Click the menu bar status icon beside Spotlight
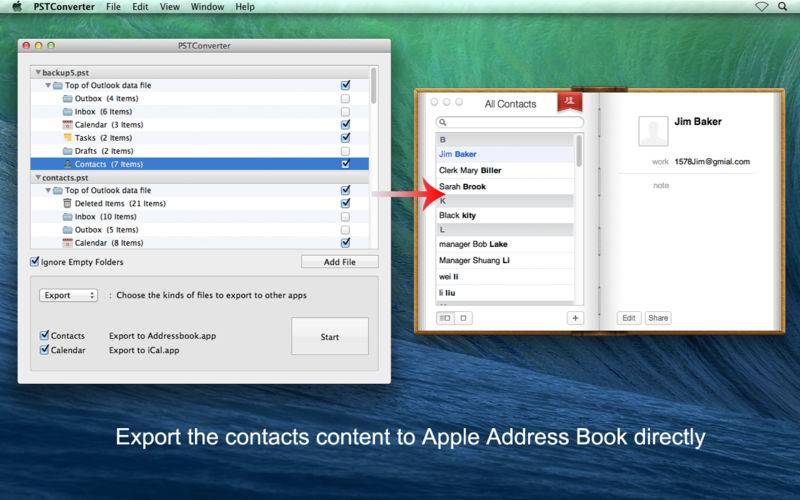The image size is (800, 500). 761,7
